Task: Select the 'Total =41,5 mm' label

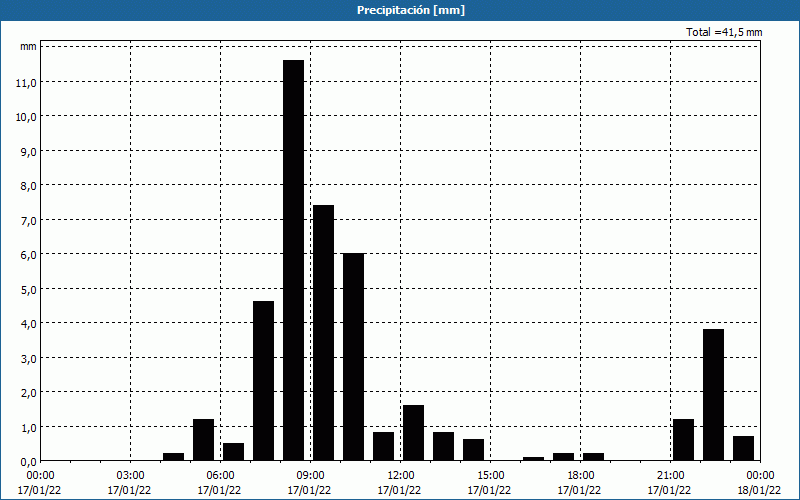Action: point(724,32)
